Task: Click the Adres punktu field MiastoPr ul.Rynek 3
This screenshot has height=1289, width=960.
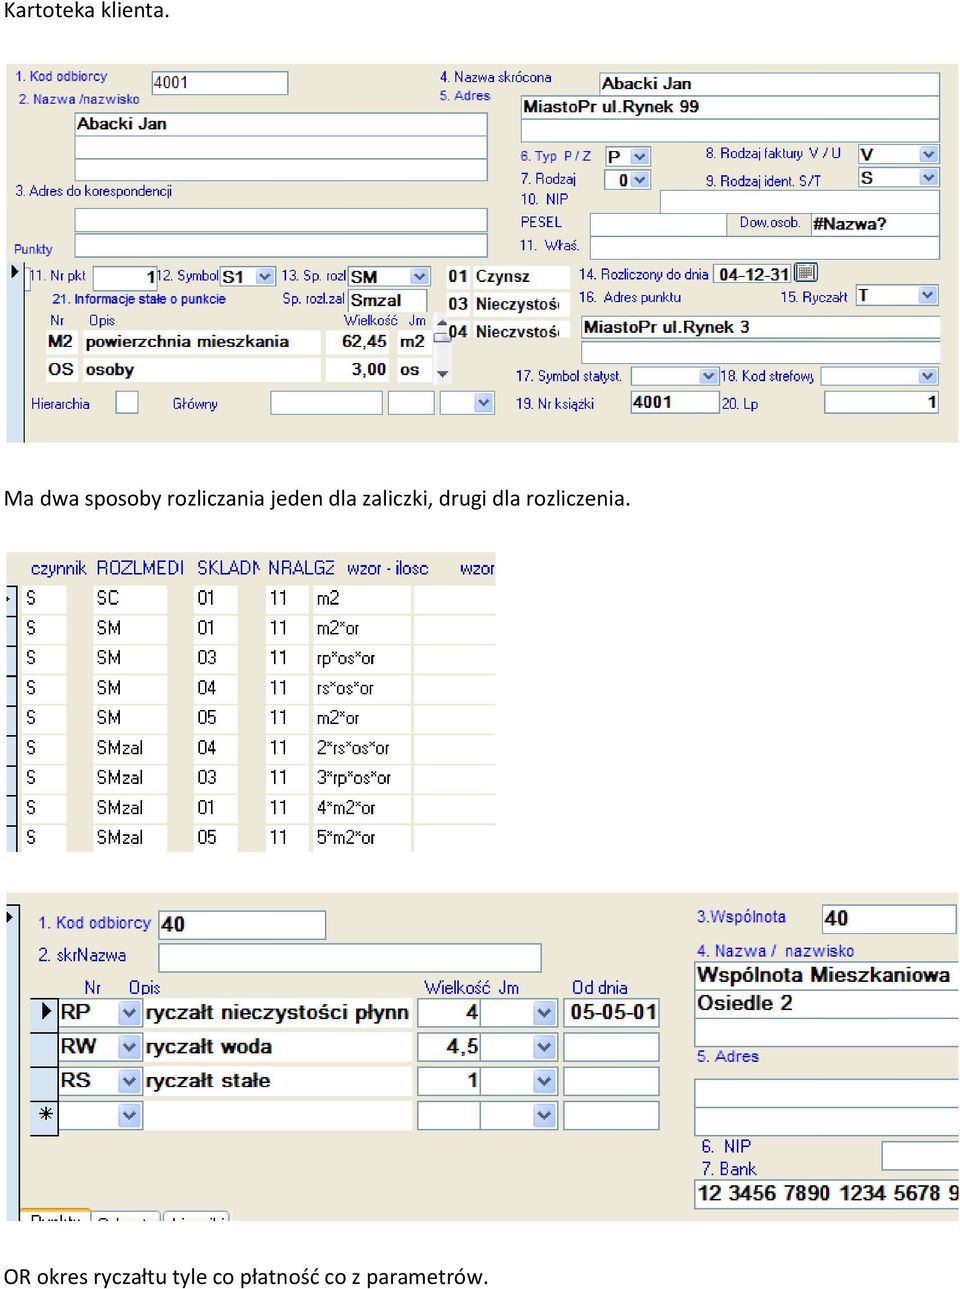Action: coord(760,327)
